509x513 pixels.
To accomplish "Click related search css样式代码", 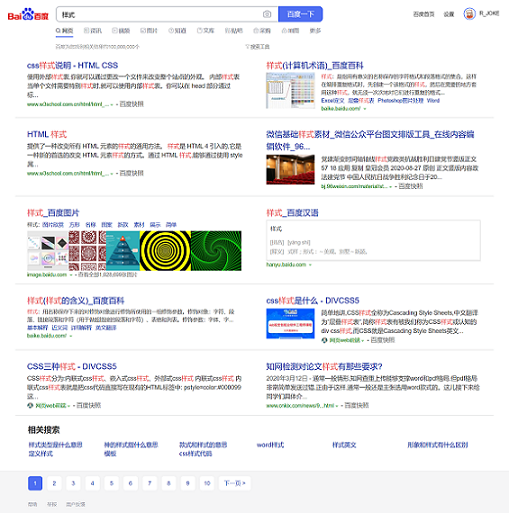I will coord(195,454).
